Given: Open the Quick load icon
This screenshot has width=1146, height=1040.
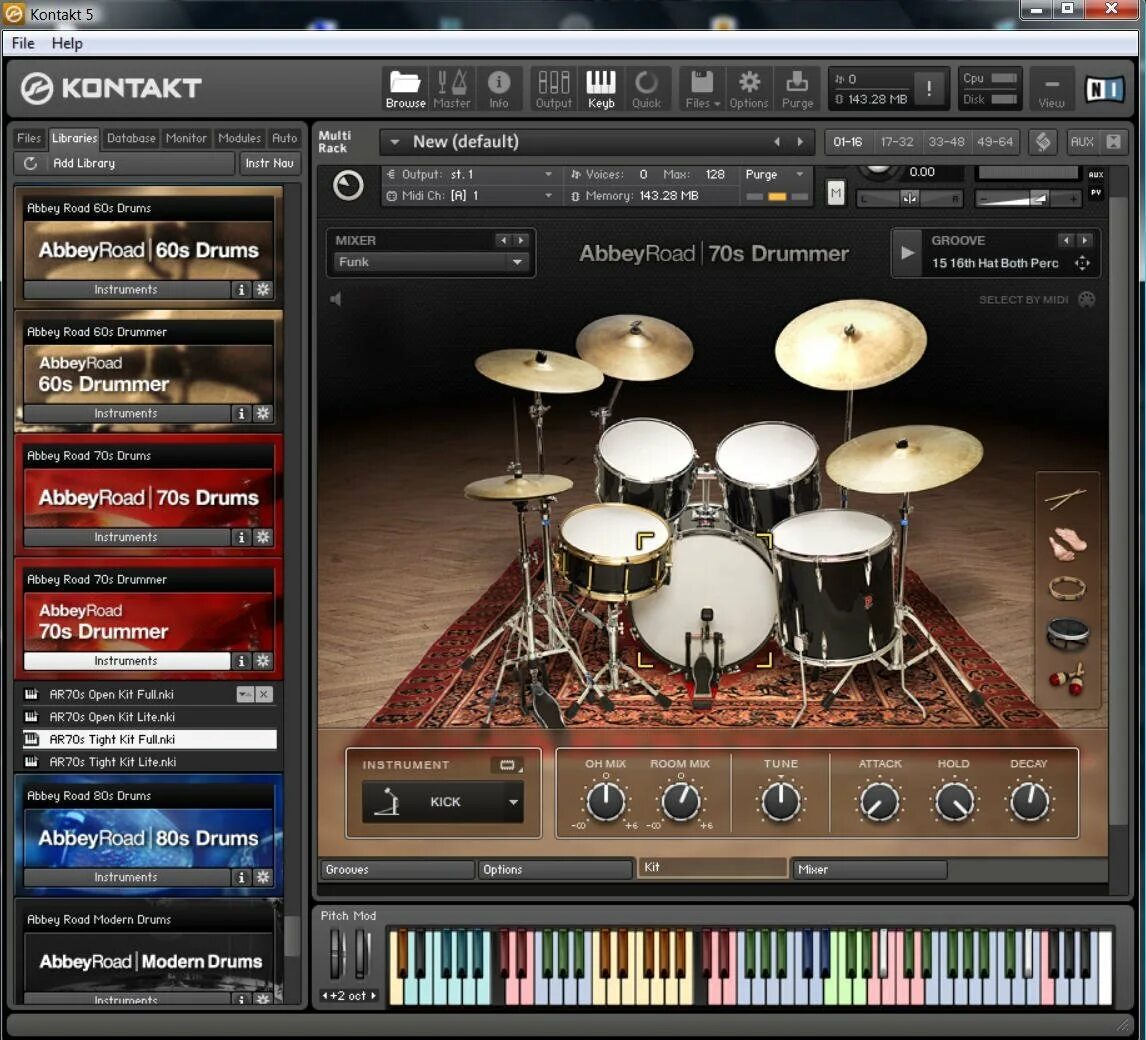Looking at the screenshot, I should coord(646,88).
